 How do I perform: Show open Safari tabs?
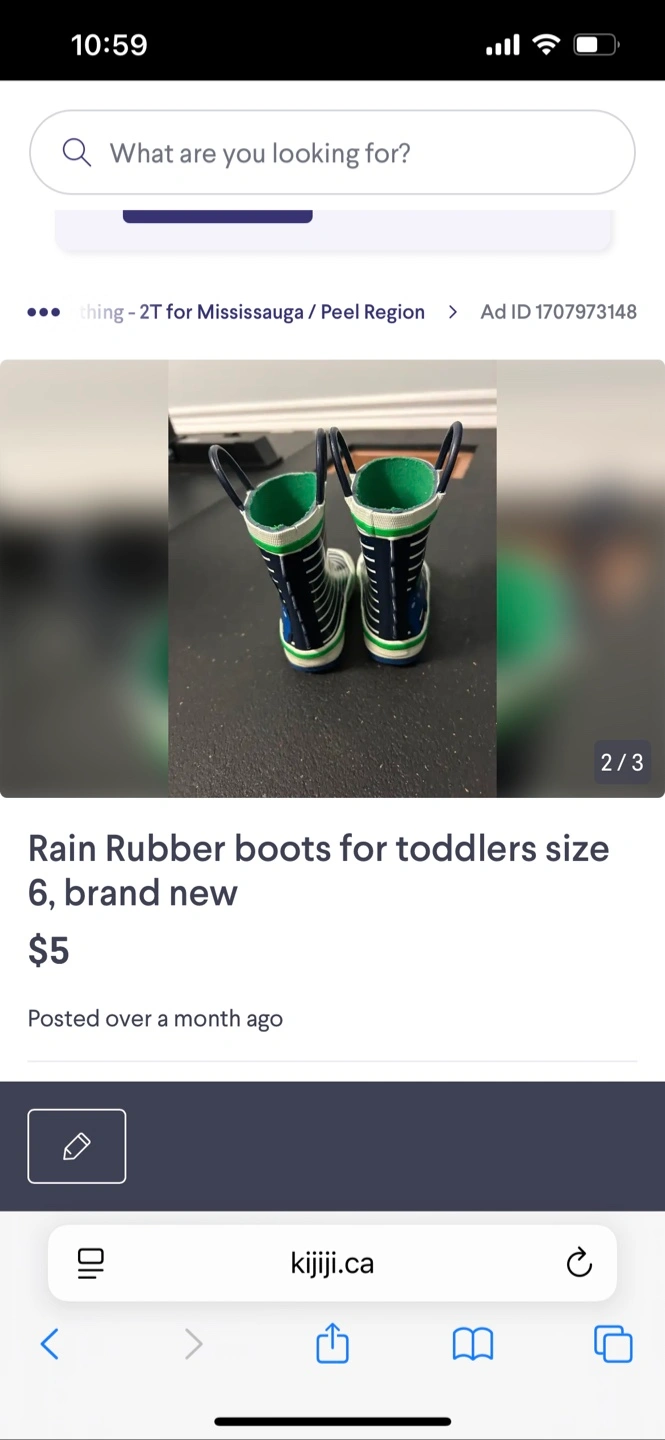point(613,1344)
